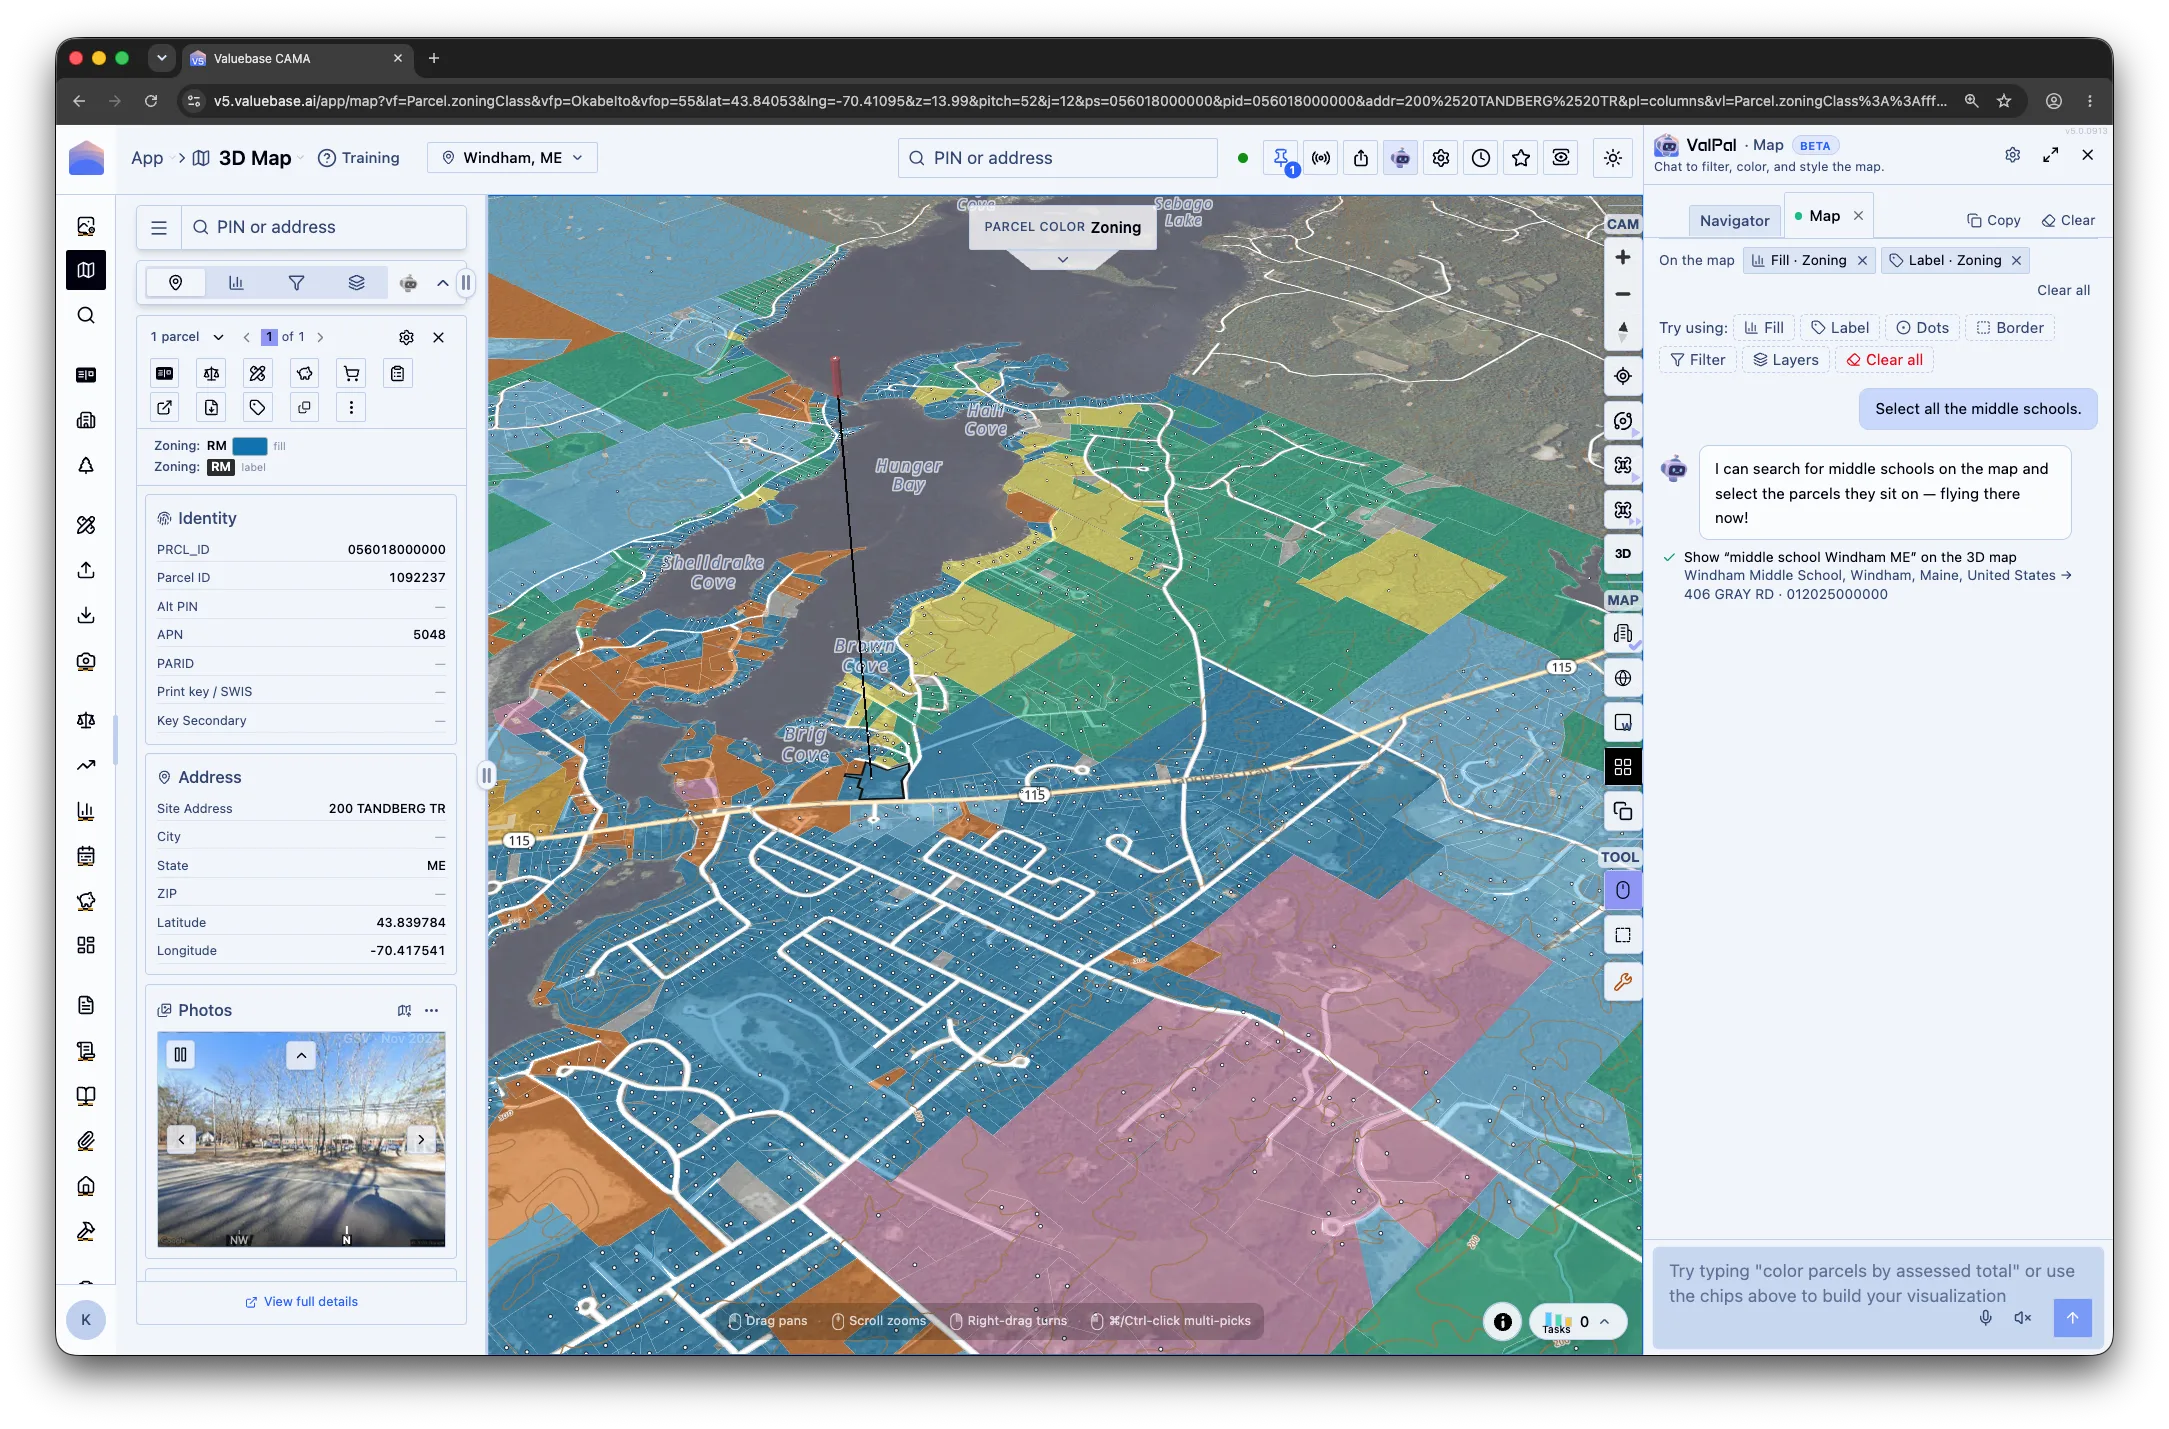This screenshot has height=1429, width=2169.
Task: Click the globe basemap icon
Action: (x=1622, y=678)
